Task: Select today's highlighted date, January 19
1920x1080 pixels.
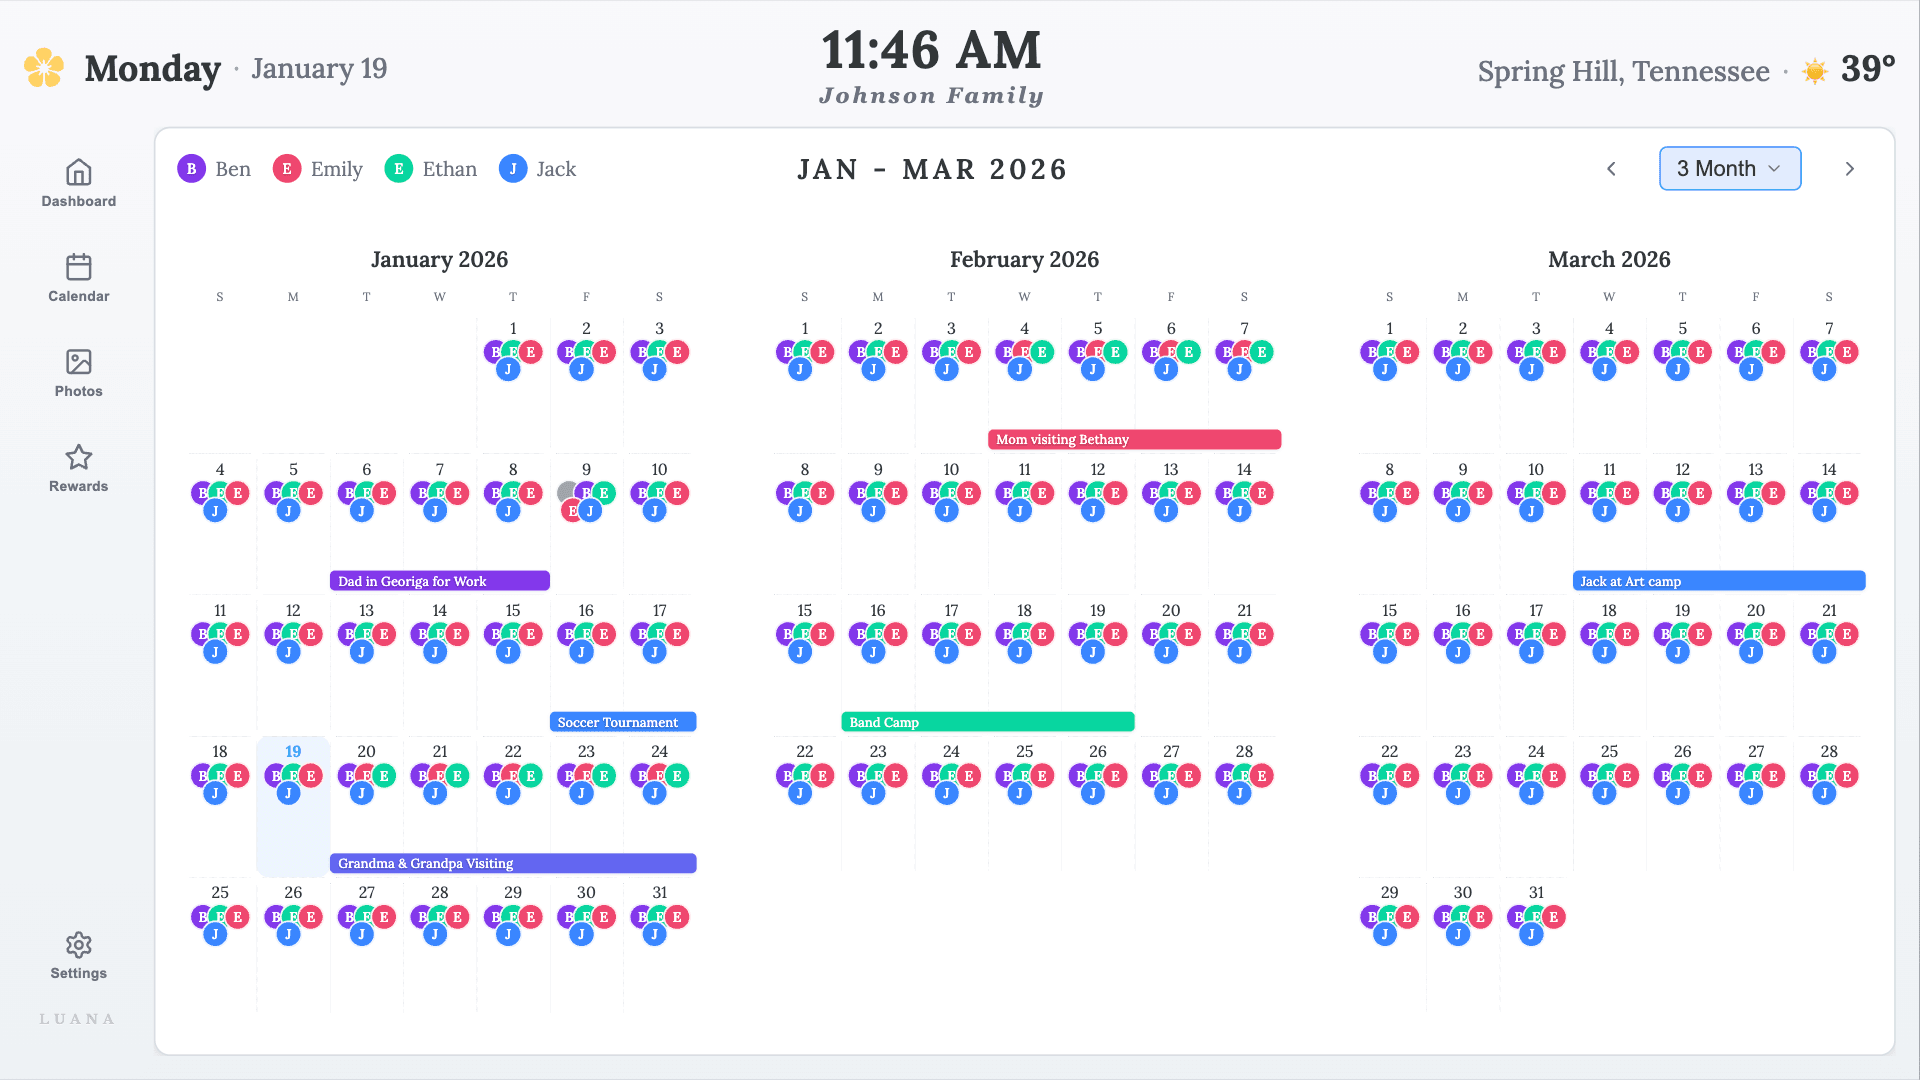Action: 292,751
